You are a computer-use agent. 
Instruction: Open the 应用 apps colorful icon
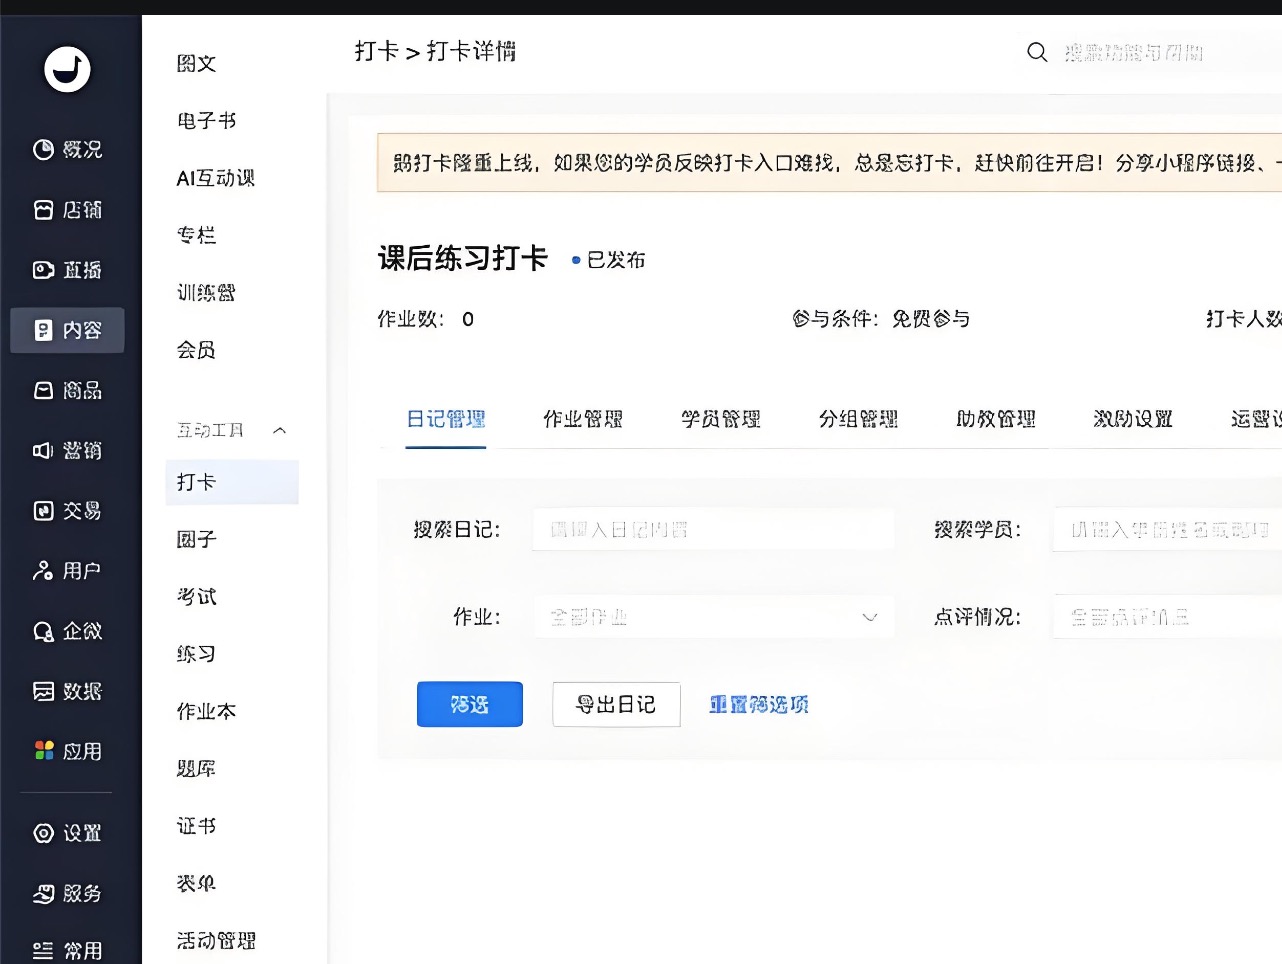click(x=43, y=751)
